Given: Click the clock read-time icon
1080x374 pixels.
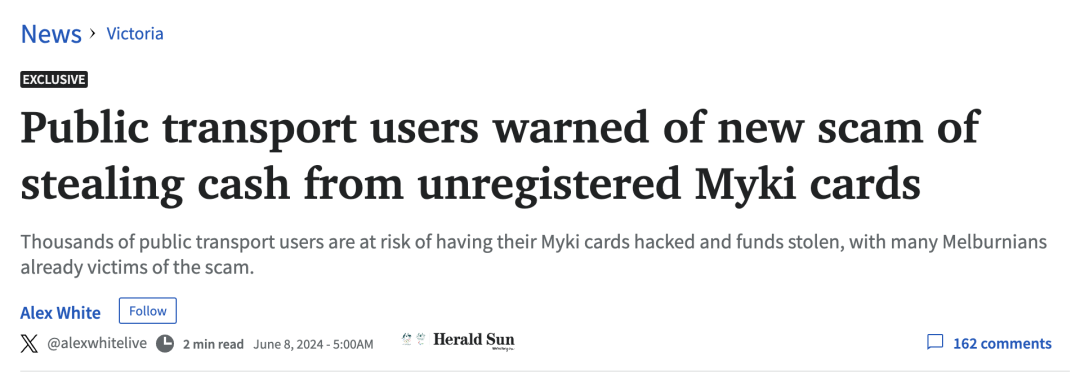Looking at the screenshot, I should [x=165, y=343].
